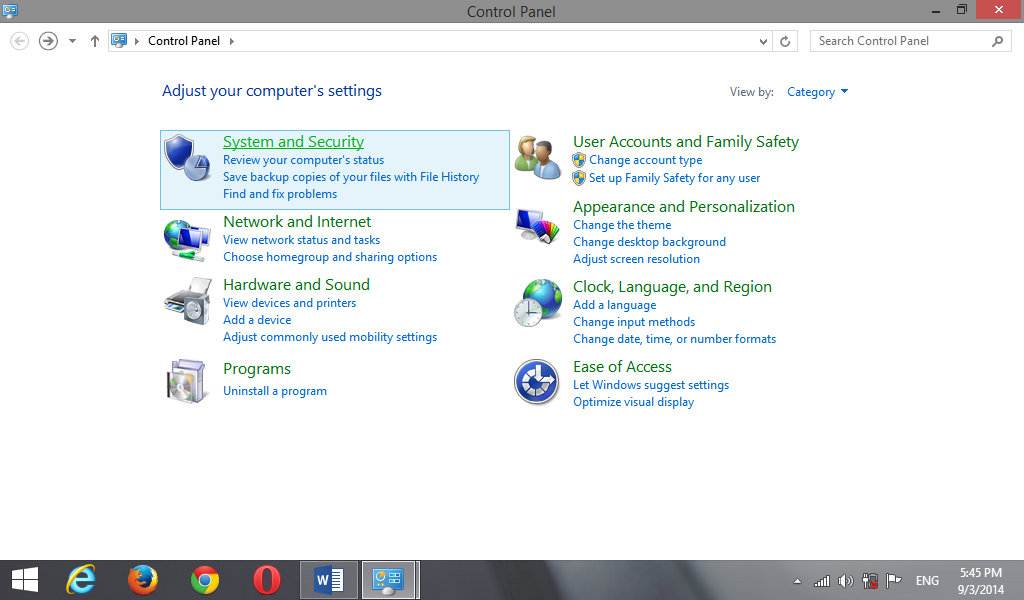Screen dimensions: 1024x600
Task: Click the Uninstall a program link
Action: pyautogui.click(x=275, y=390)
